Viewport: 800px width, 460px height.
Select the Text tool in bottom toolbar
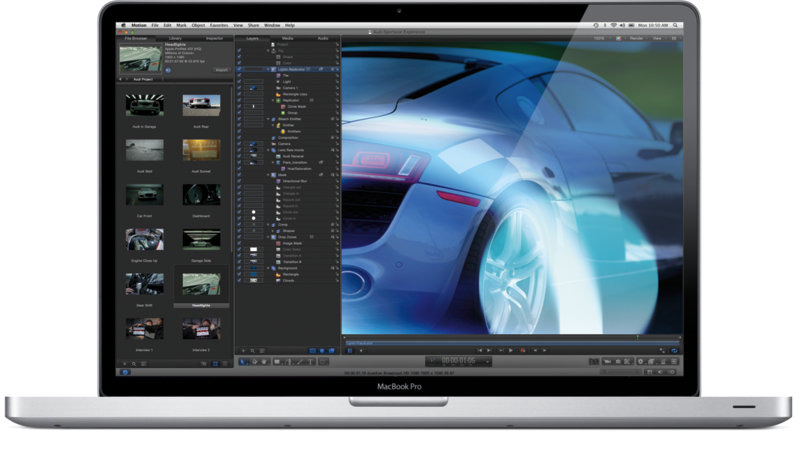[x=312, y=362]
